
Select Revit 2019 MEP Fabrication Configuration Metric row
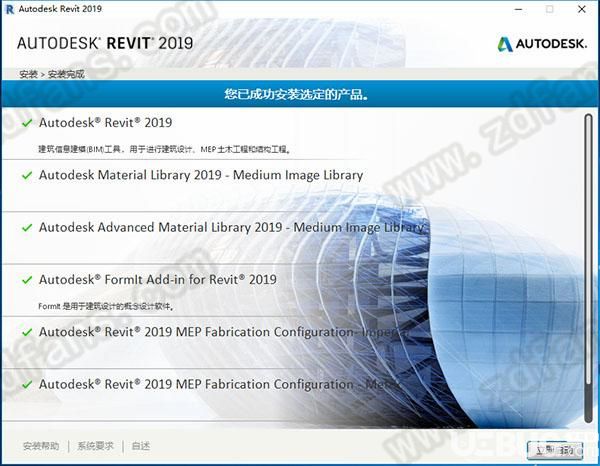[219, 384]
